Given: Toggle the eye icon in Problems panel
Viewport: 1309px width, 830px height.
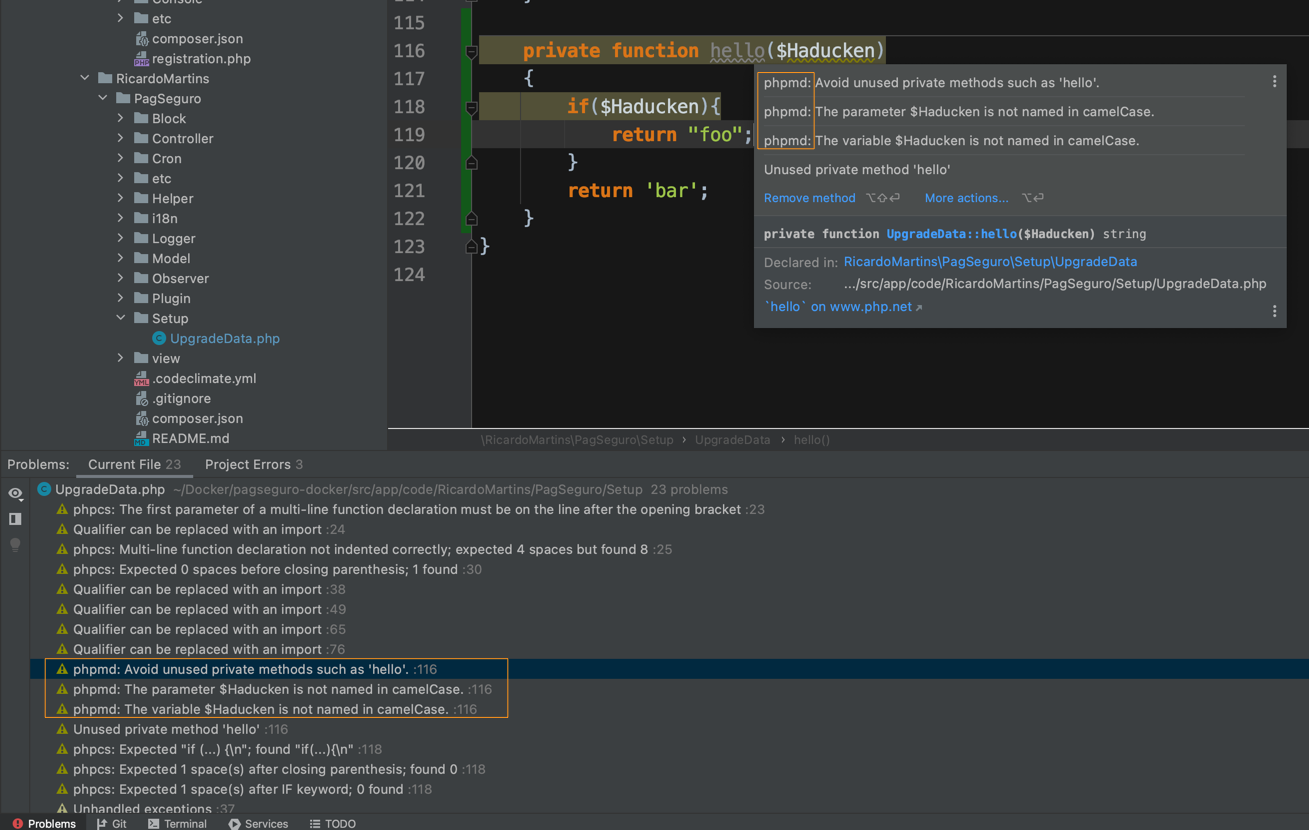Looking at the screenshot, I should pyautogui.click(x=15, y=493).
